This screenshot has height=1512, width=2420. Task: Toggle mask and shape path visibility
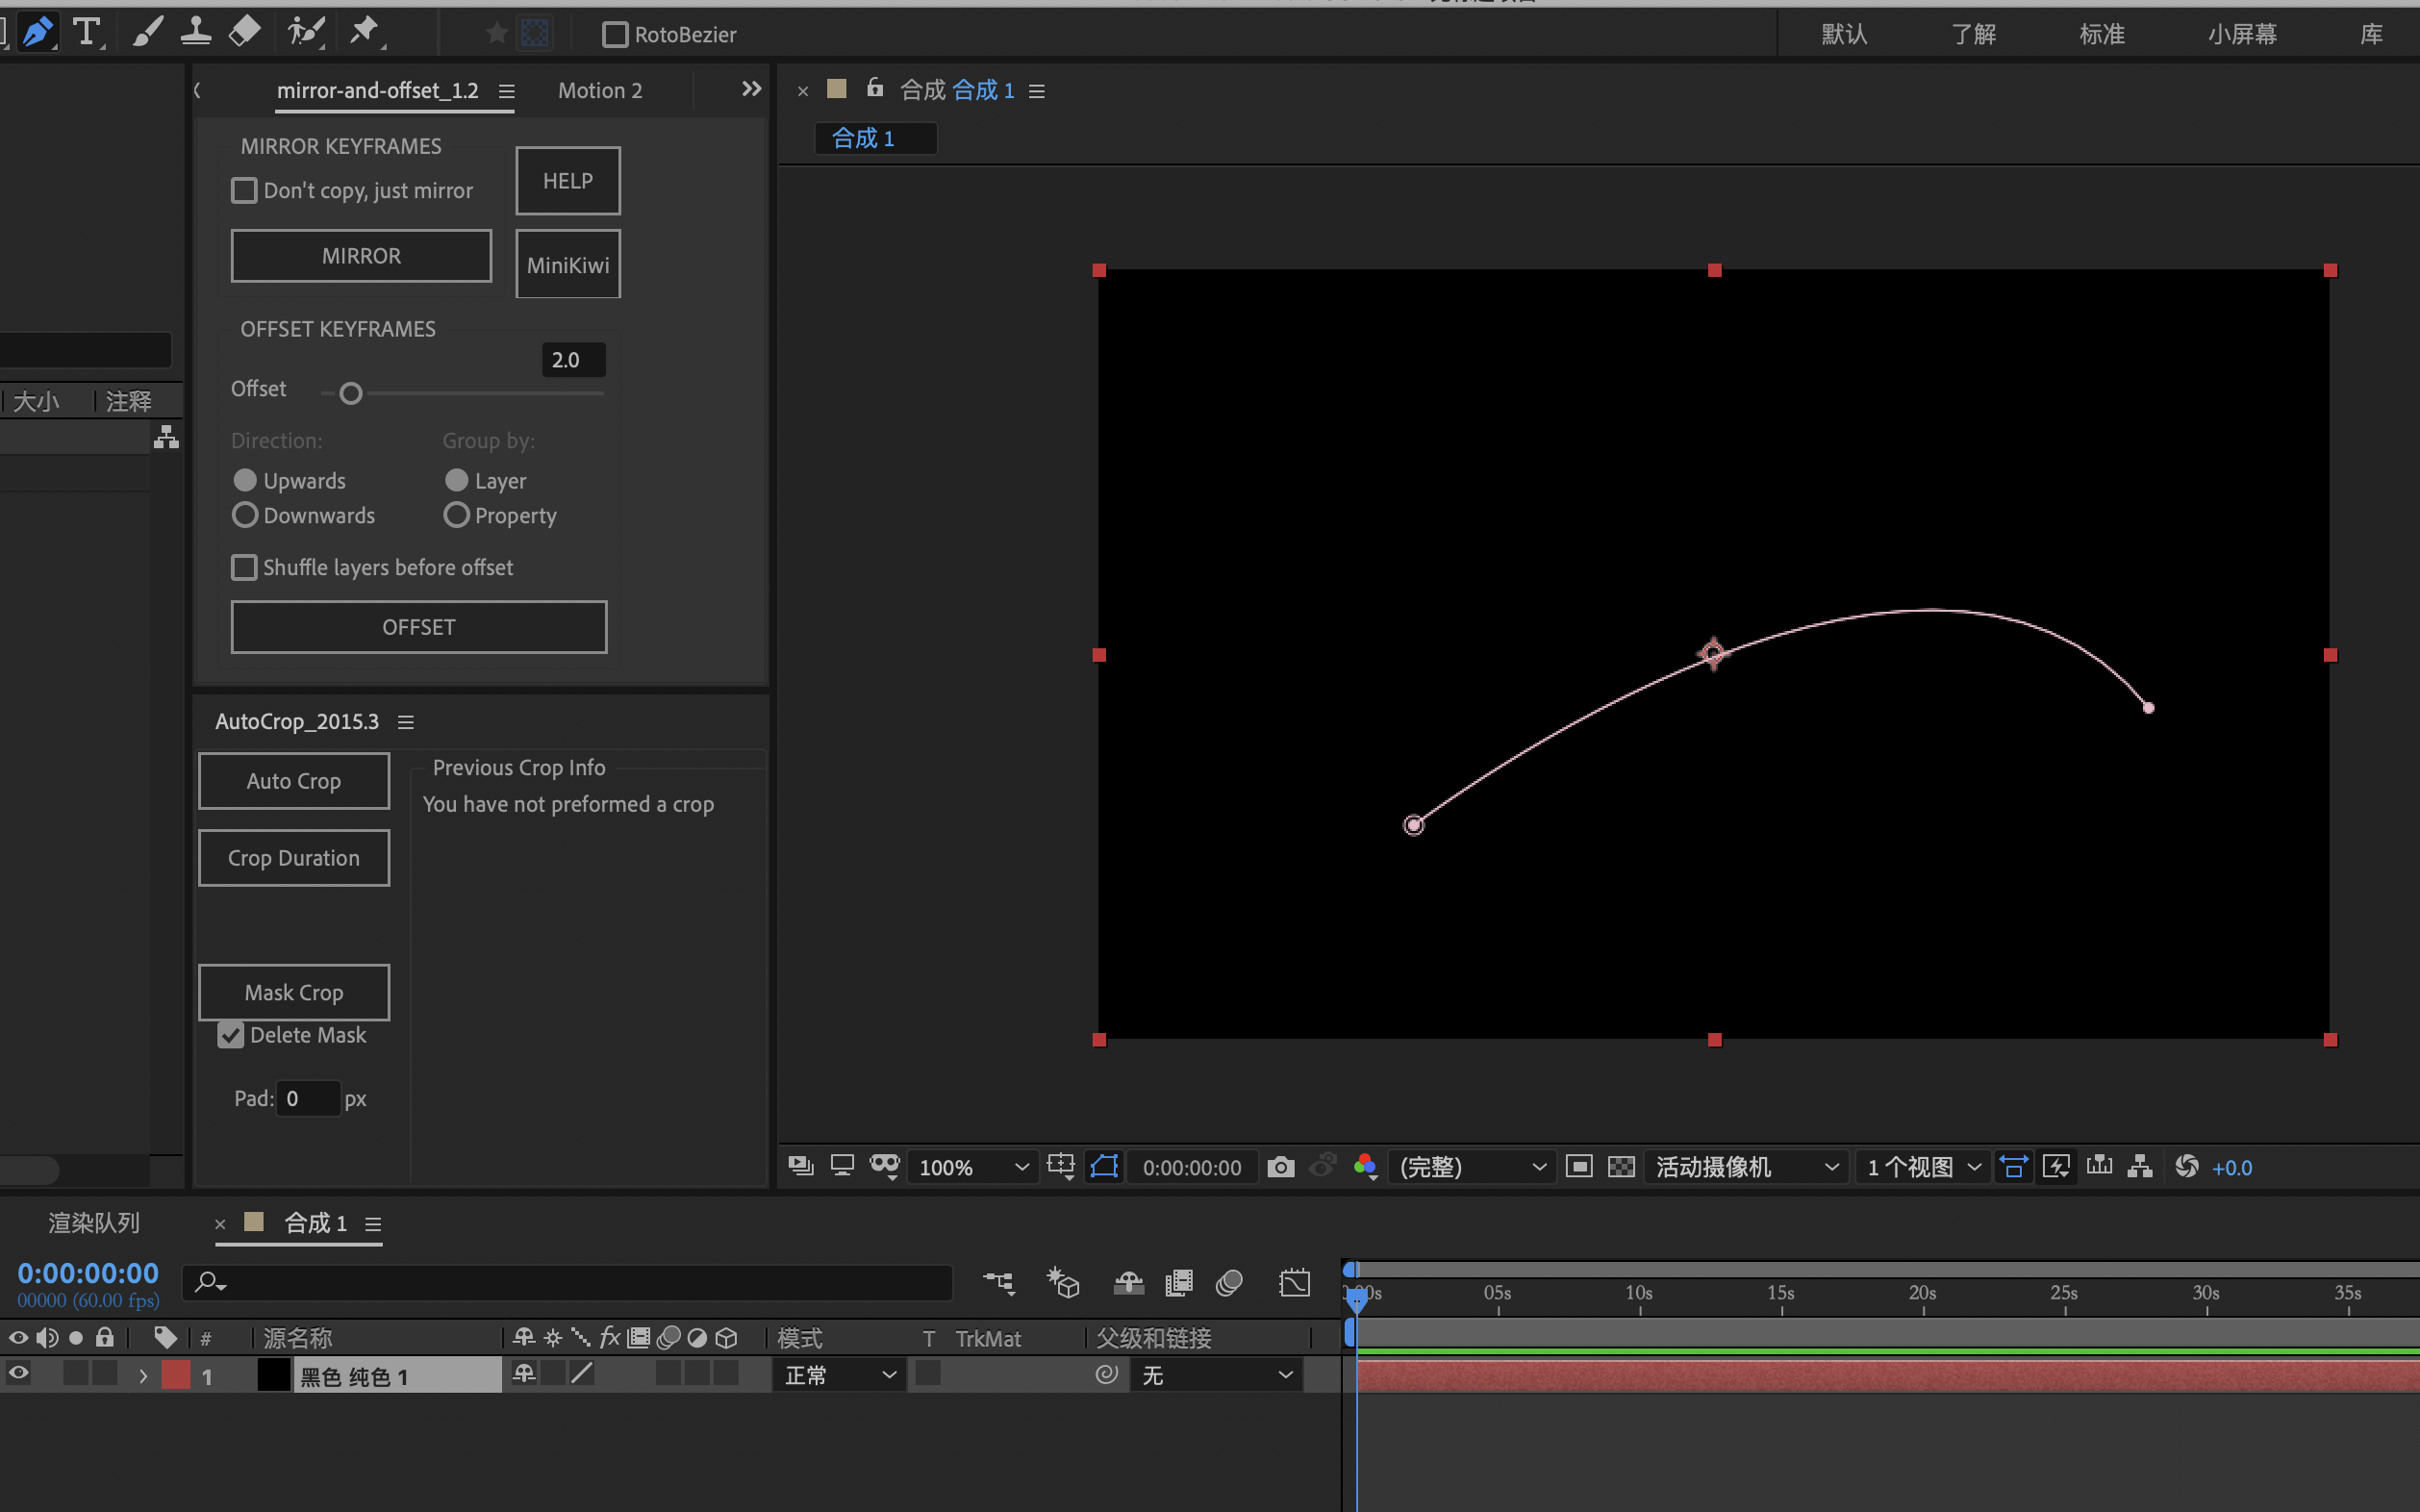pyautogui.click(x=1104, y=1167)
